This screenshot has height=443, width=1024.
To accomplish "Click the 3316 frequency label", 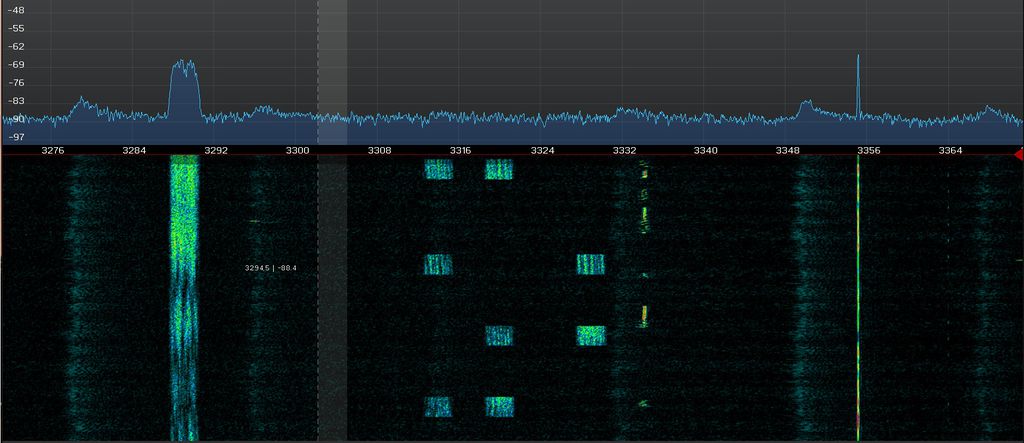I will pyautogui.click(x=460, y=150).
